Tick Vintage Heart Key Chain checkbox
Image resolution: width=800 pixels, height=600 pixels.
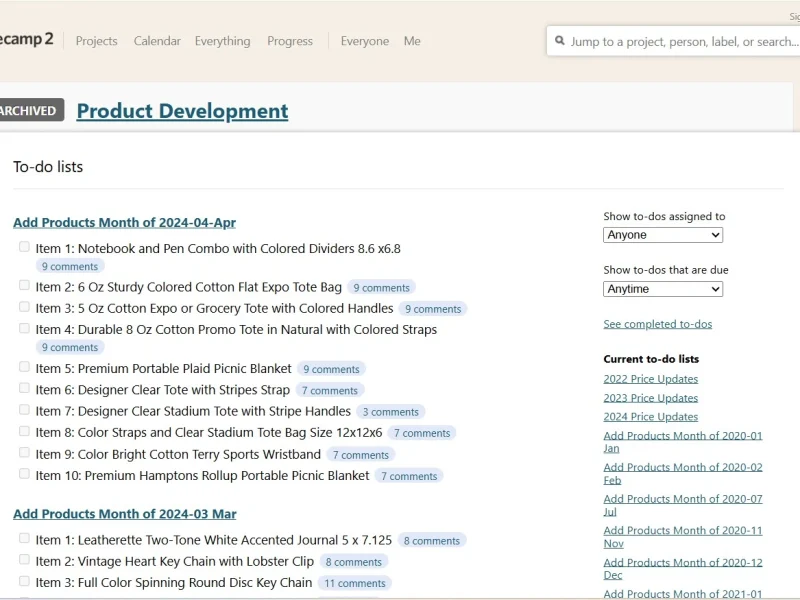point(24,560)
